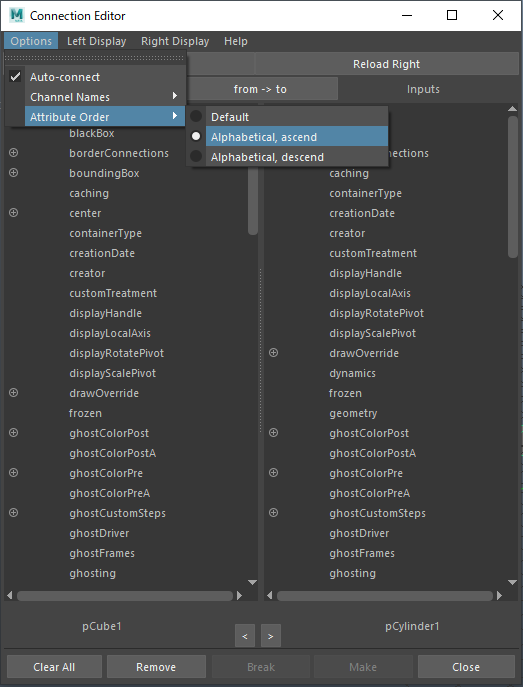The height and width of the screenshot is (687, 523).
Task: Toggle the Auto-connect checkbox
Action: pyautogui.click(x=15, y=77)
